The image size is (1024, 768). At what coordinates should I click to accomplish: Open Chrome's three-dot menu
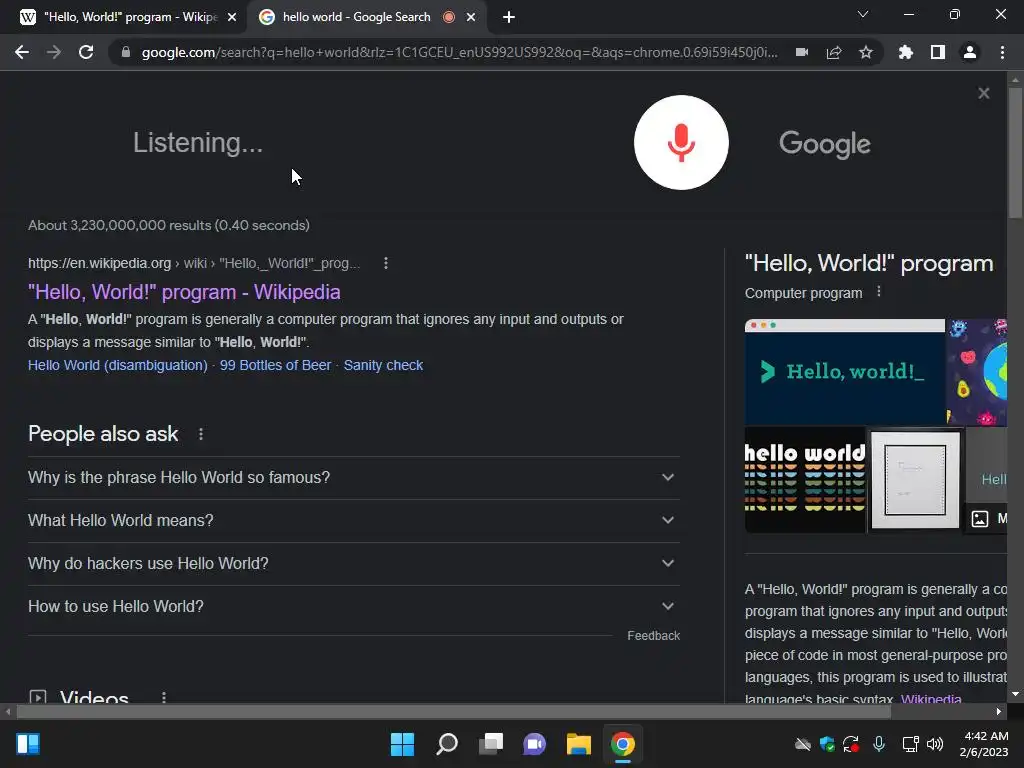(1002, 52)
